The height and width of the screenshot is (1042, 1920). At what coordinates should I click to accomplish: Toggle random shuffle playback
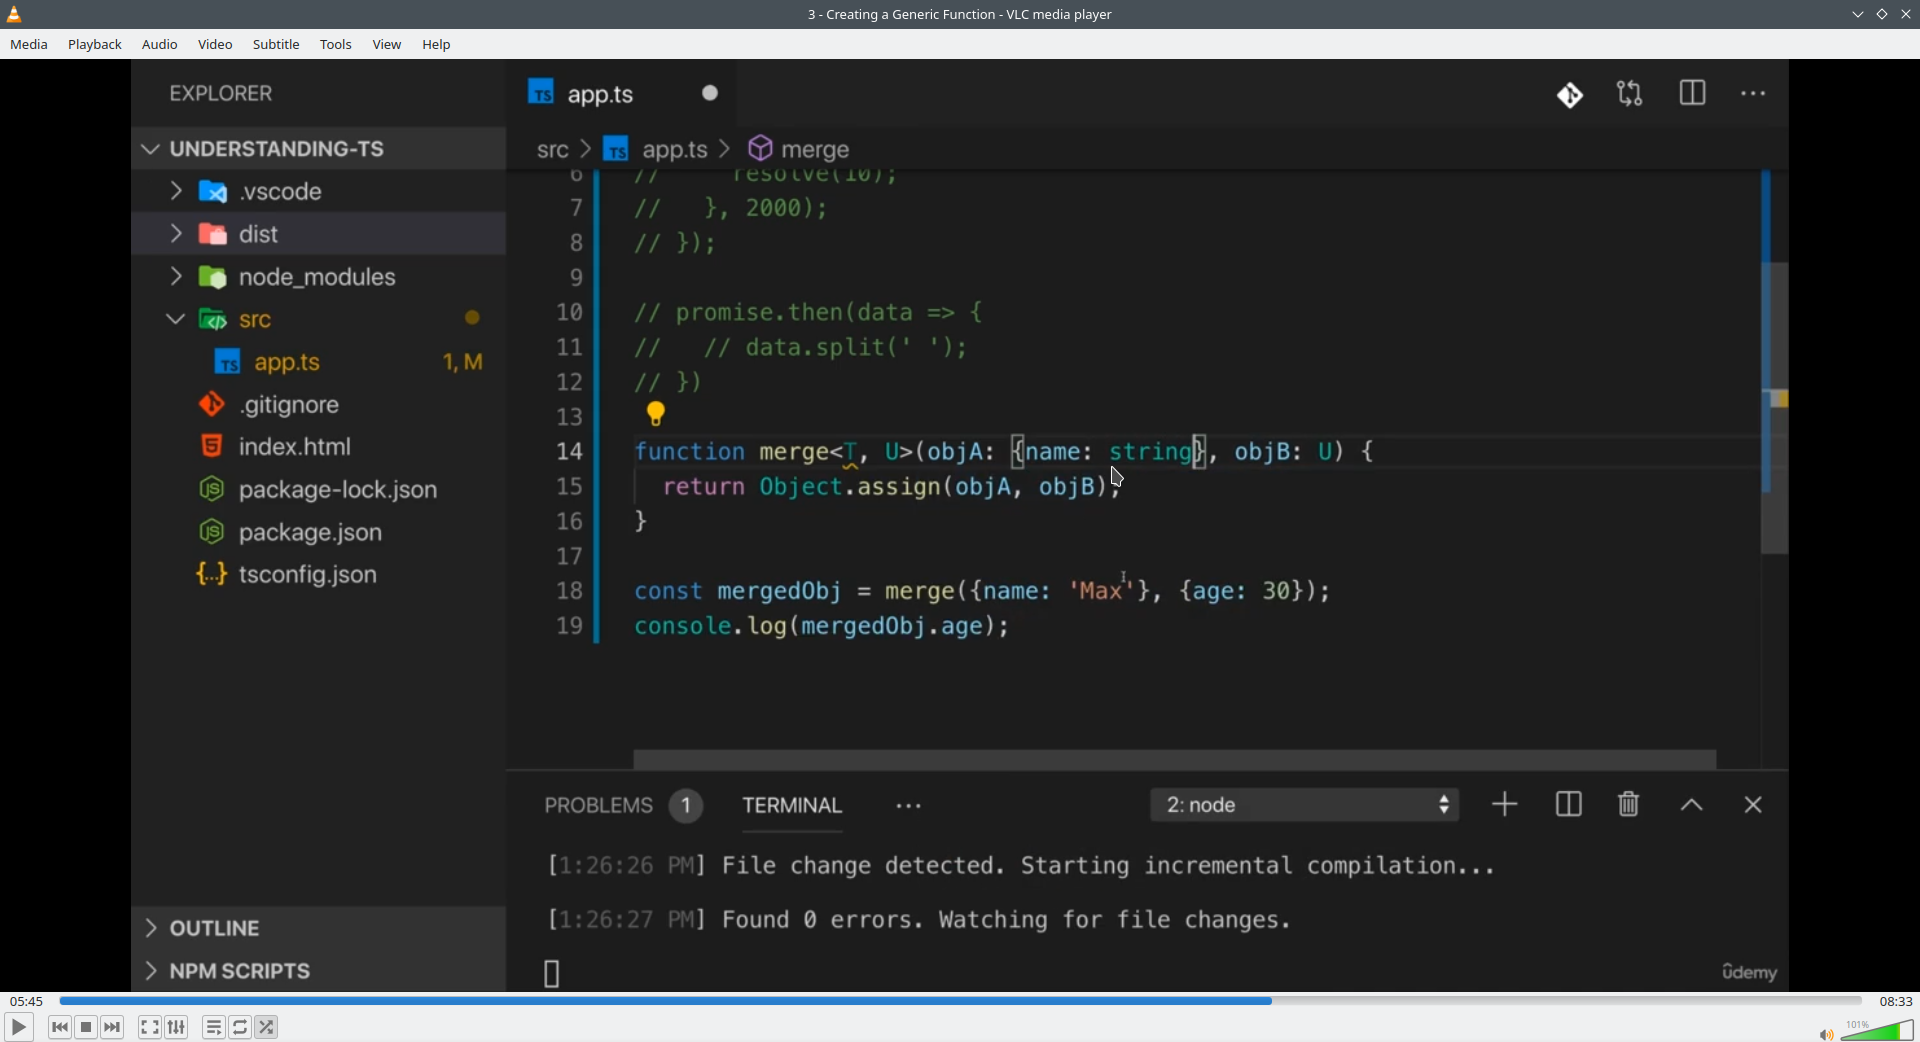click(x=267, y=1027)
